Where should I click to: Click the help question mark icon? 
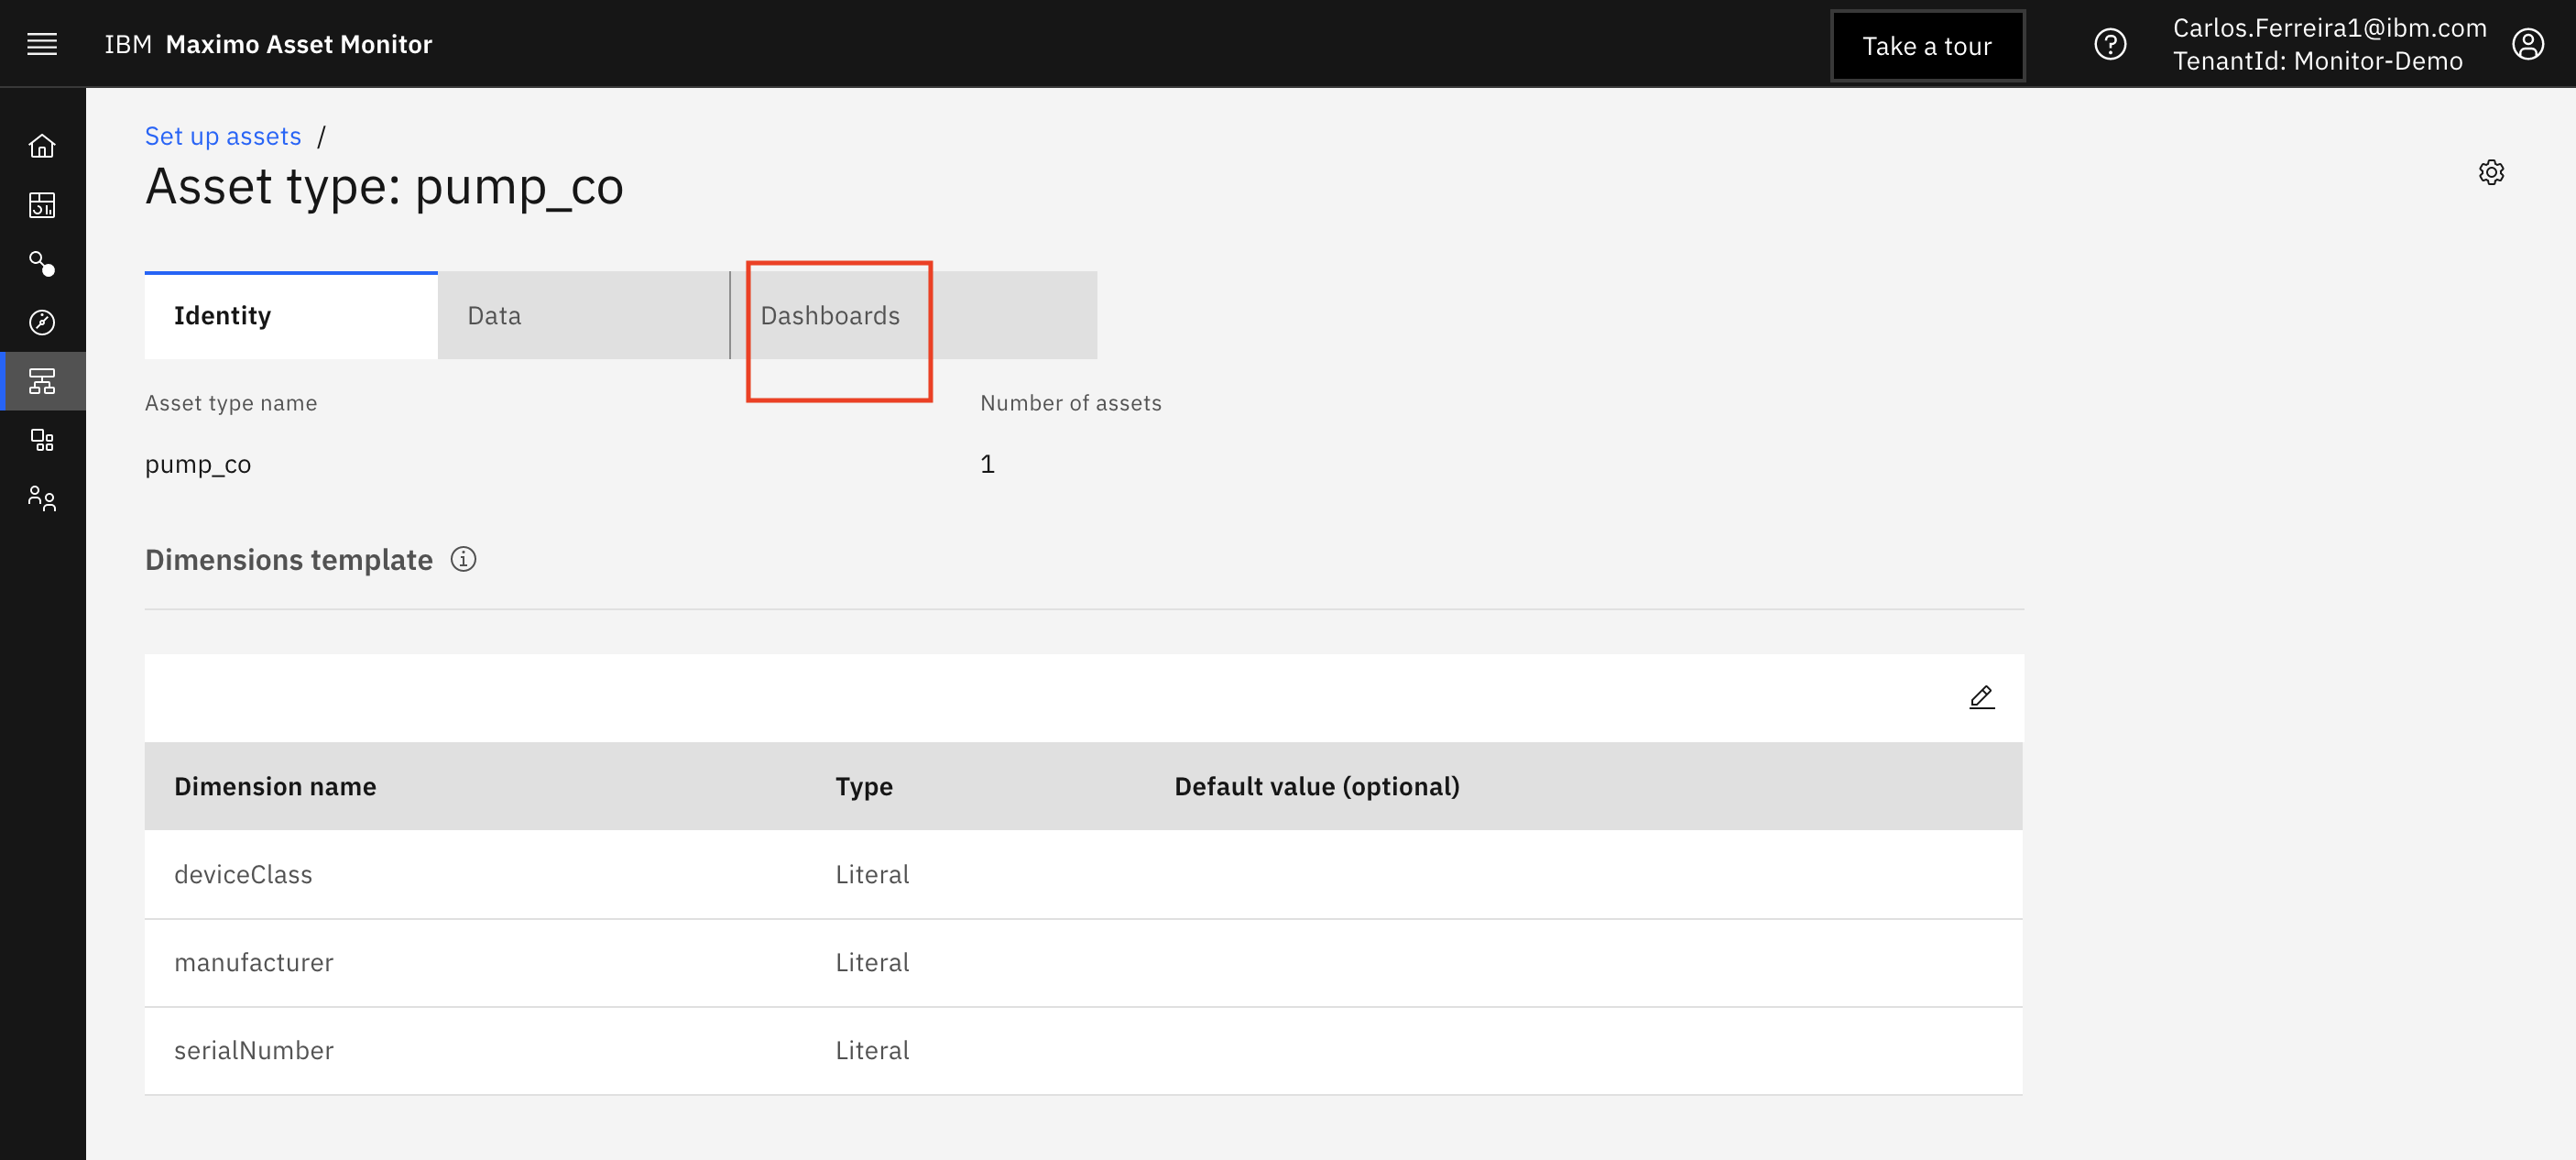pos(2110,44)
